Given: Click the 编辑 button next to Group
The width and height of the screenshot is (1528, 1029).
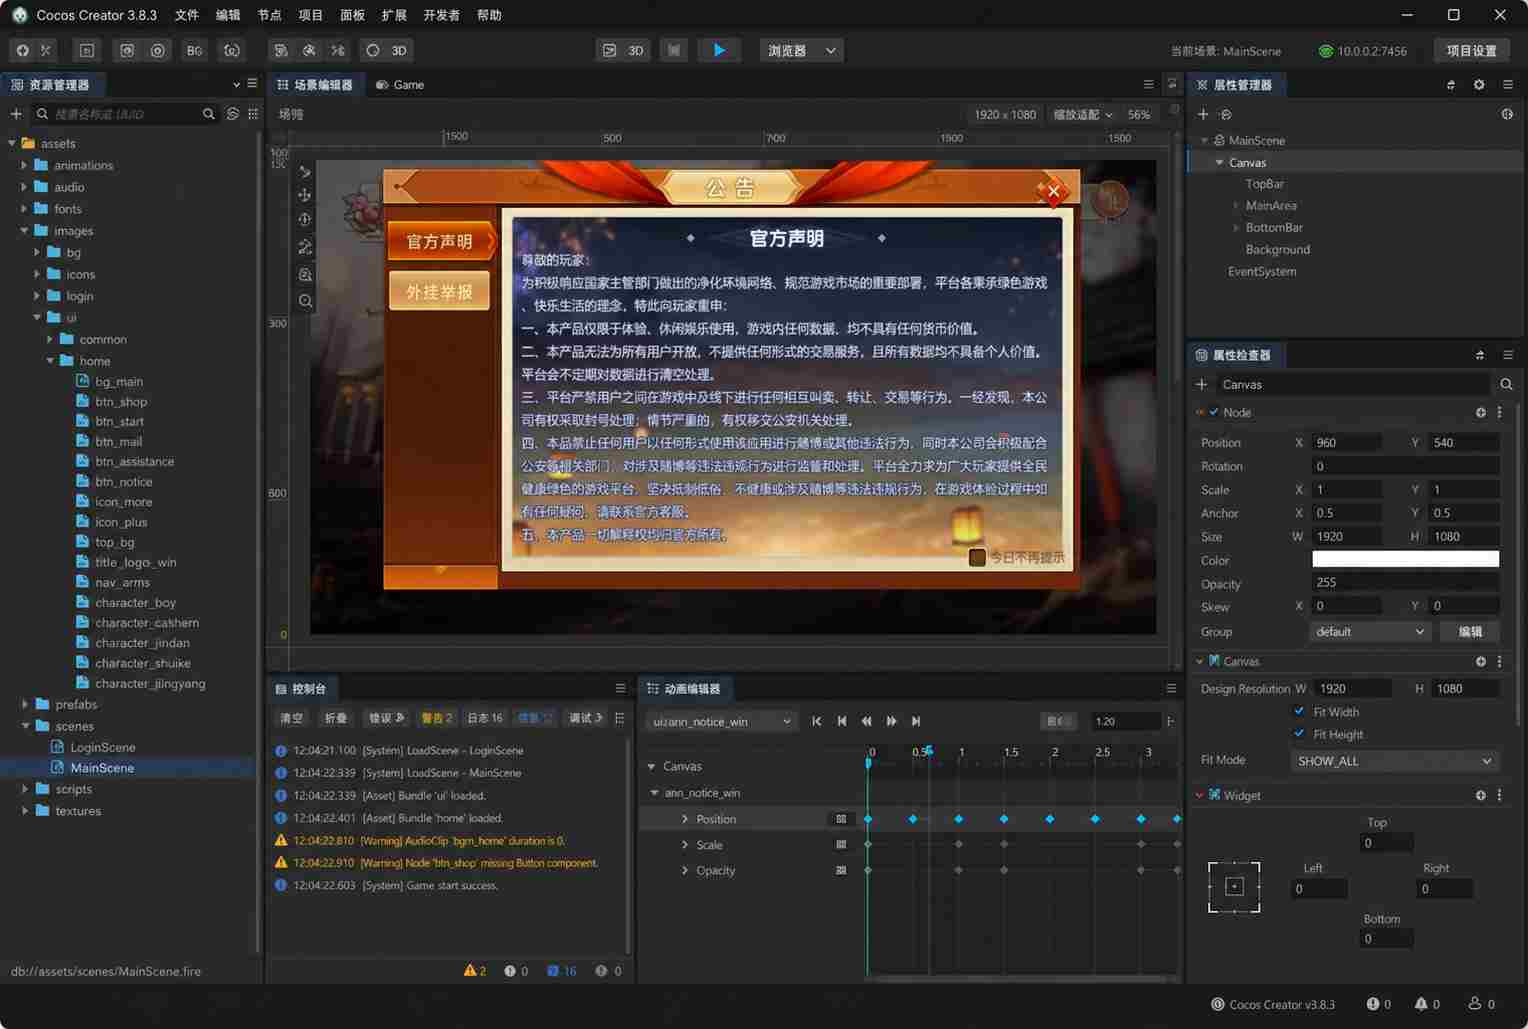Looking at the screenshot, I should coord(1470,632).
